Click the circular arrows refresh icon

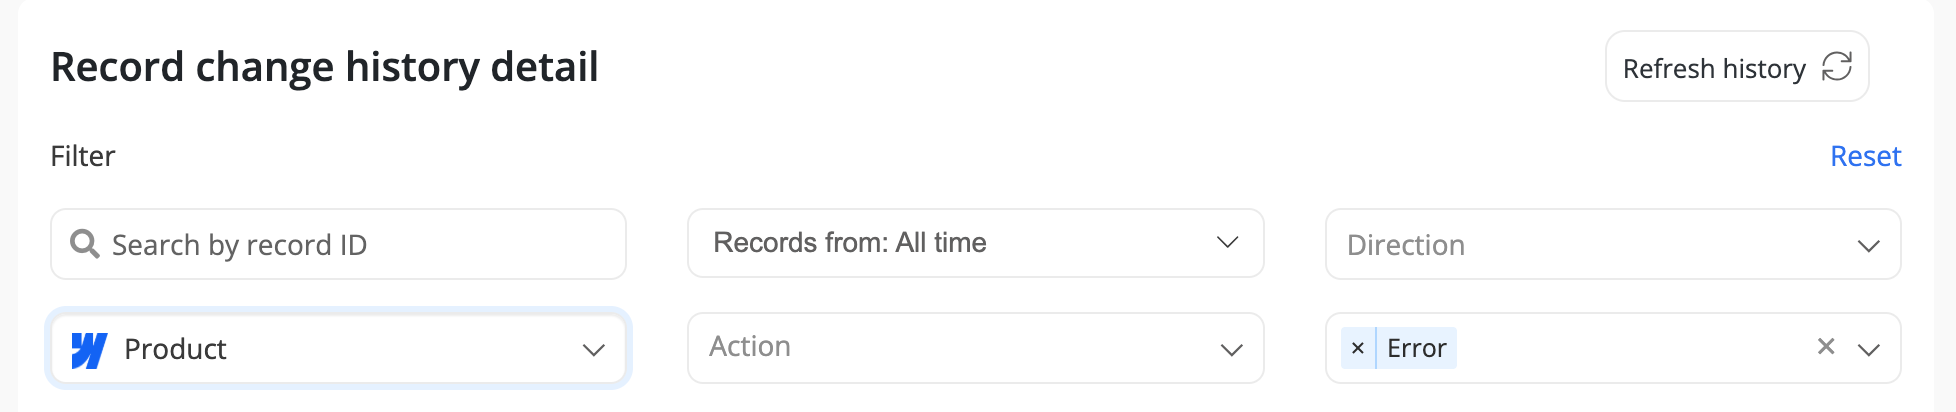[x=1836, y=67]
